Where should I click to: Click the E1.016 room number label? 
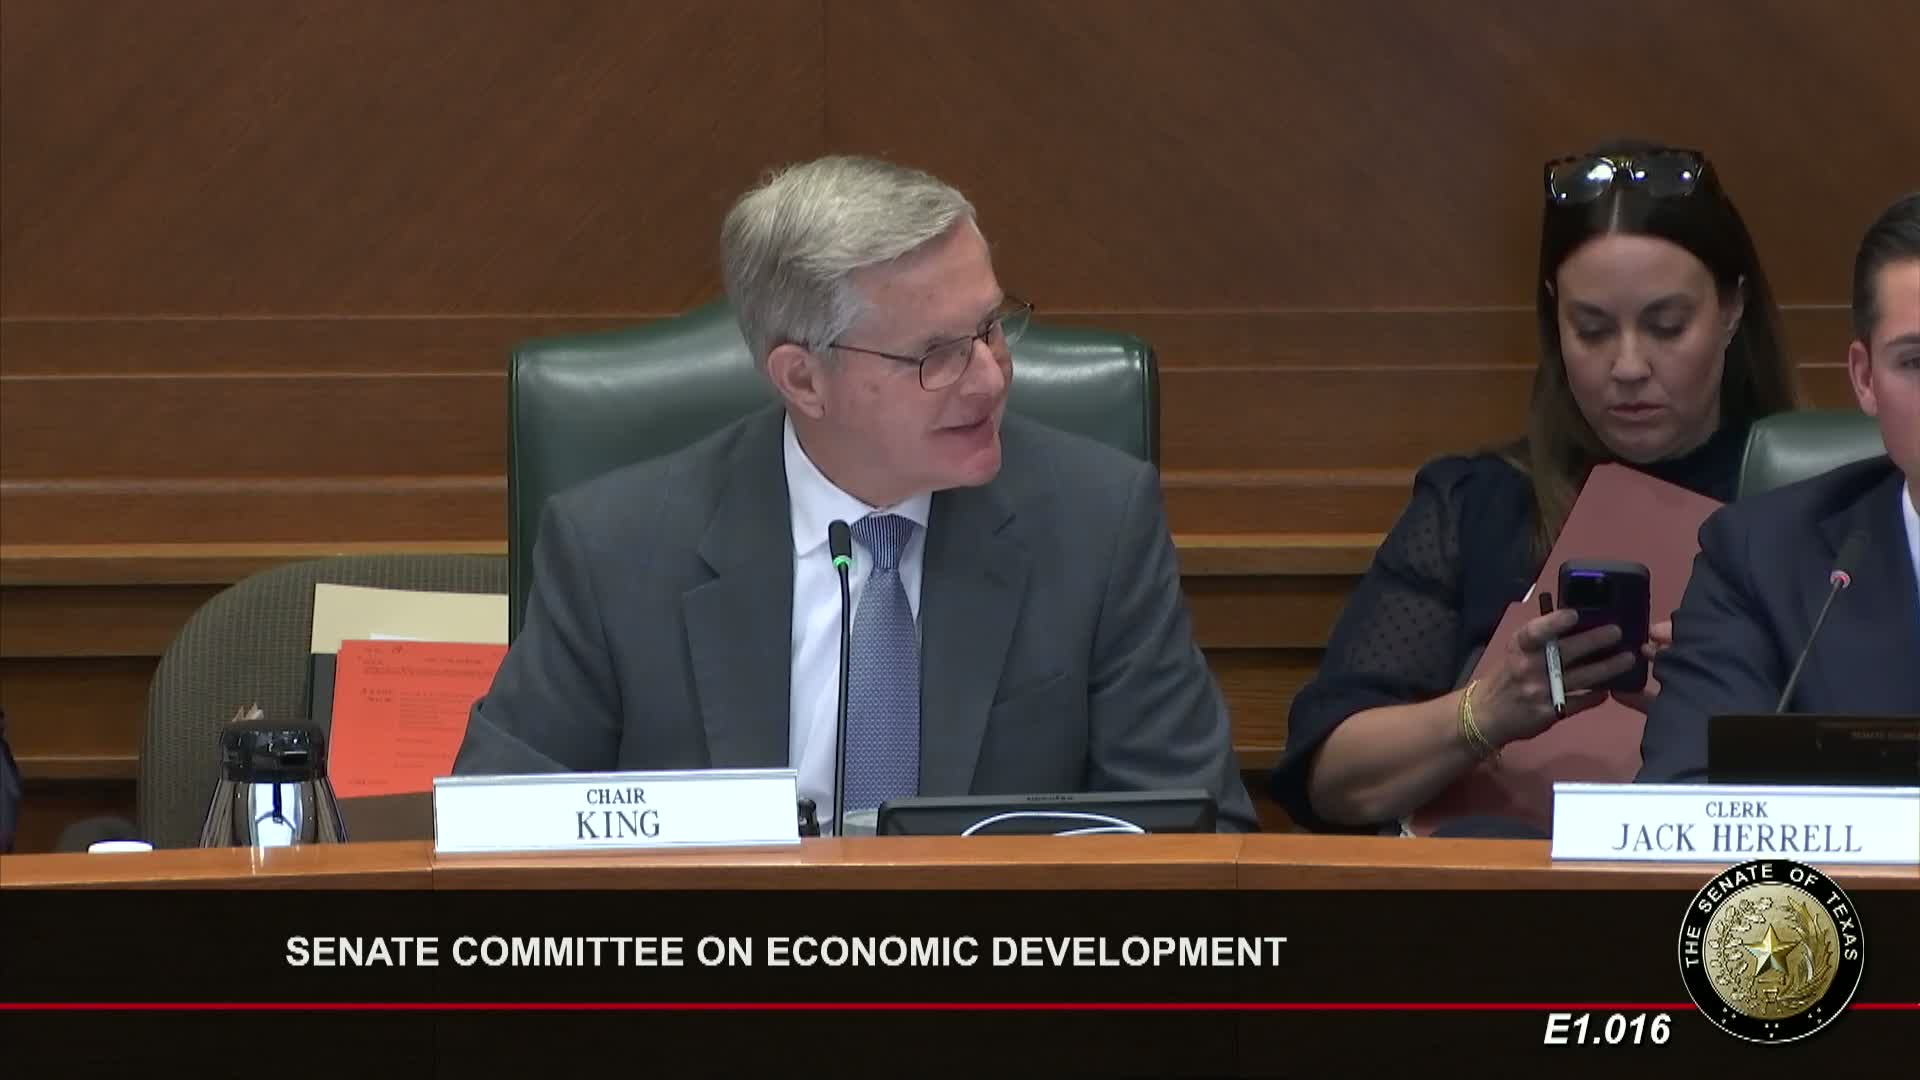click(1607, 1030)
